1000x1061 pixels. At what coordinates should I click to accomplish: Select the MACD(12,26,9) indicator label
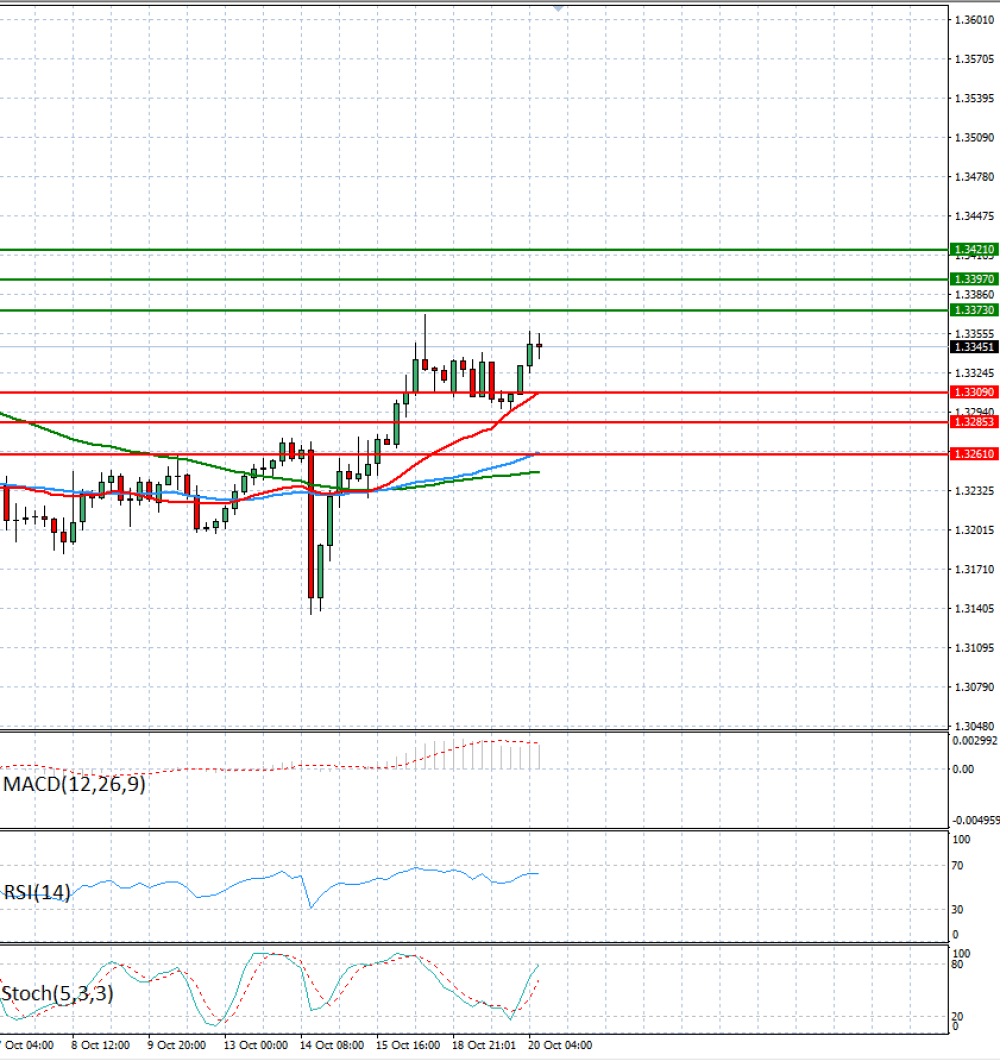[74, 784]
